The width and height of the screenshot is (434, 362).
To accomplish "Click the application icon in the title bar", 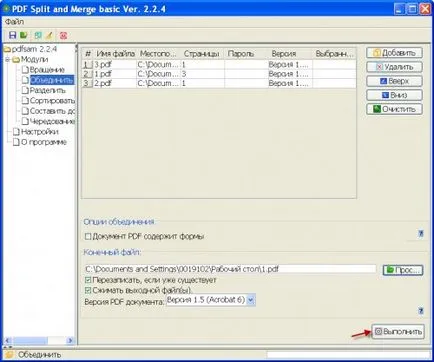I will click(6, 8).
